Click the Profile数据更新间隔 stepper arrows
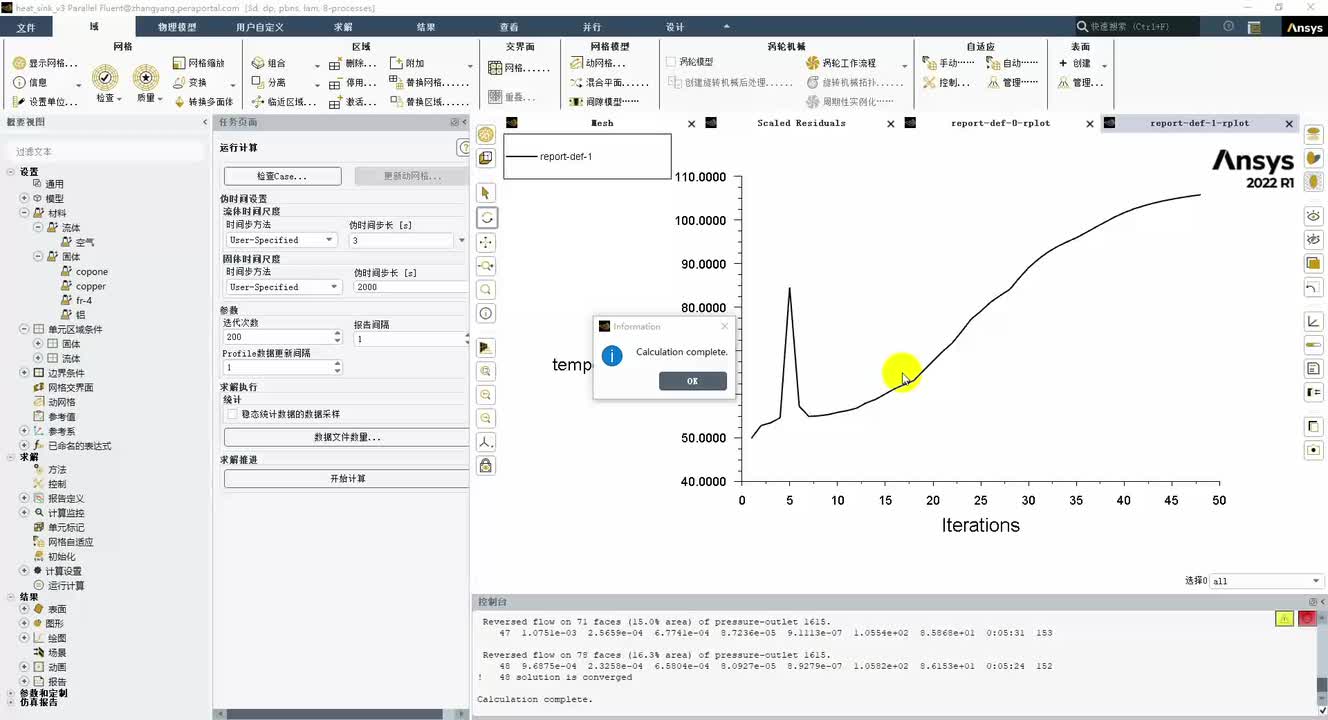 pyautogui.click(x=337, y=368)
